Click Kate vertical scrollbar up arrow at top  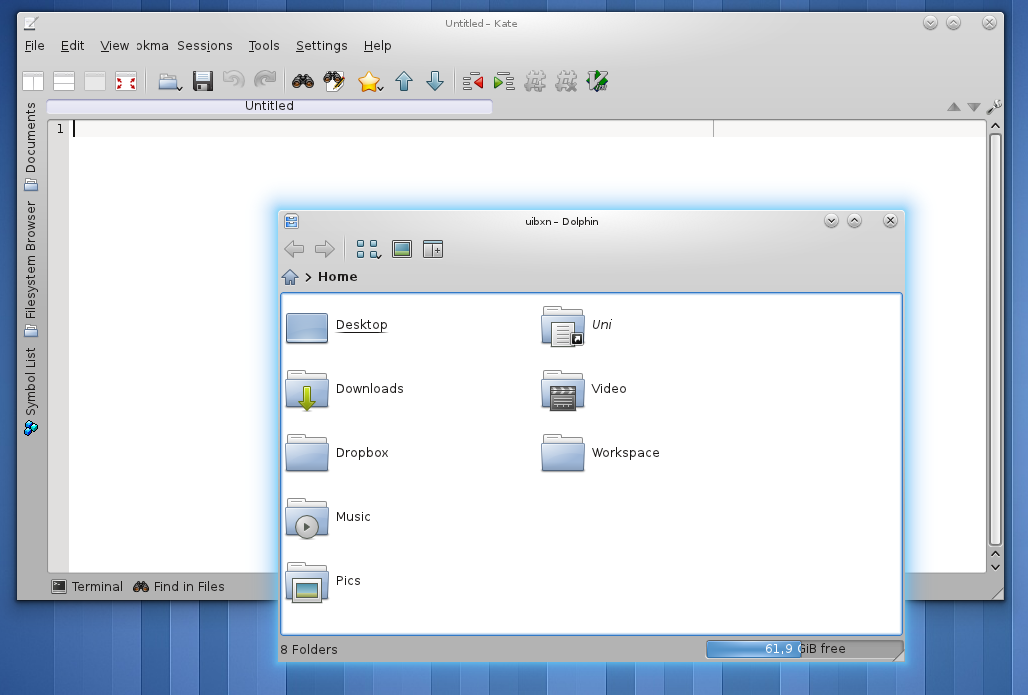(995, 126)
